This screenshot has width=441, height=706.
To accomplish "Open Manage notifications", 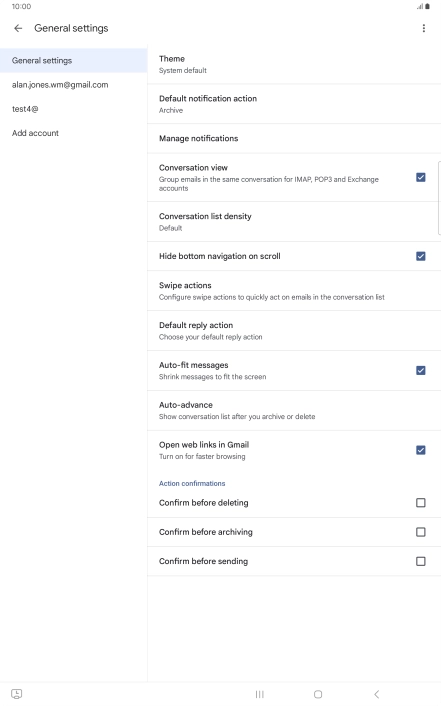I will (294, 139).
